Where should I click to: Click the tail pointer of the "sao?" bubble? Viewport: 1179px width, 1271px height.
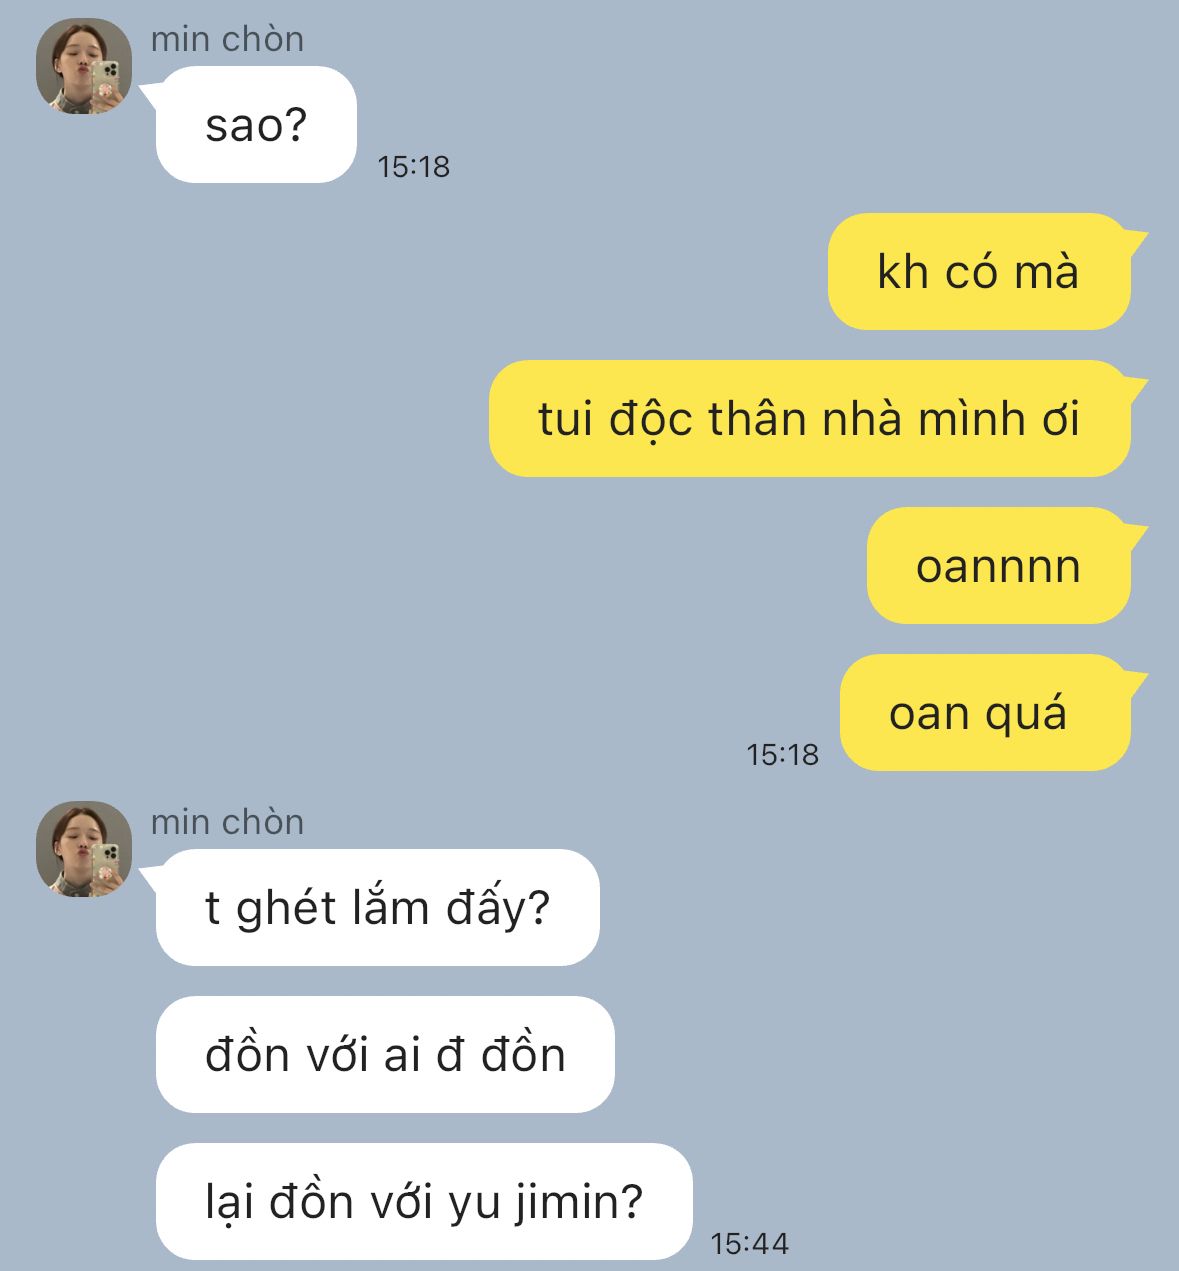pyautogui.click(x=150, y=94)
